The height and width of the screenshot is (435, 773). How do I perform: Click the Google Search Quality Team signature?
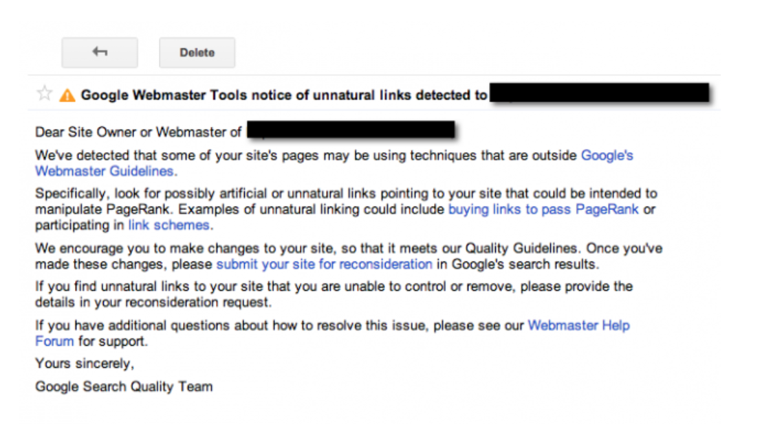124,387
